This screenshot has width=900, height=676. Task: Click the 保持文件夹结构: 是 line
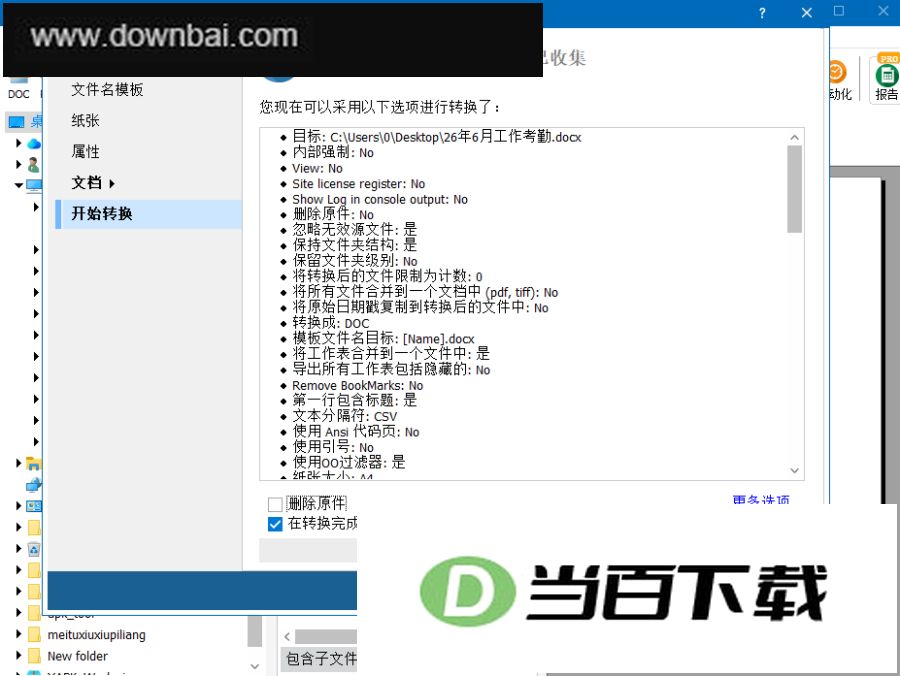click(x=354, y=245)
